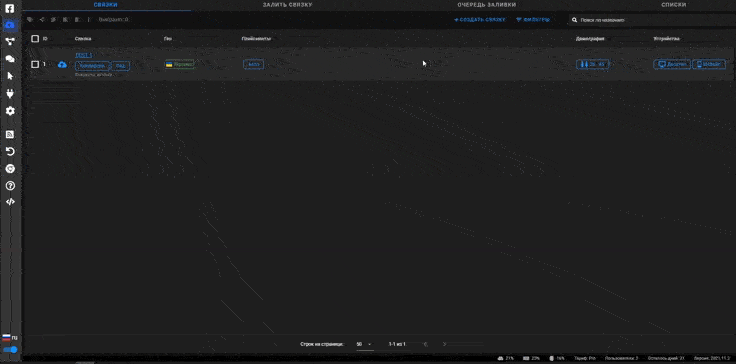Screen dimensions: 736x364
Task: Click the Создать связку button
Action: [x=480, y=20]
